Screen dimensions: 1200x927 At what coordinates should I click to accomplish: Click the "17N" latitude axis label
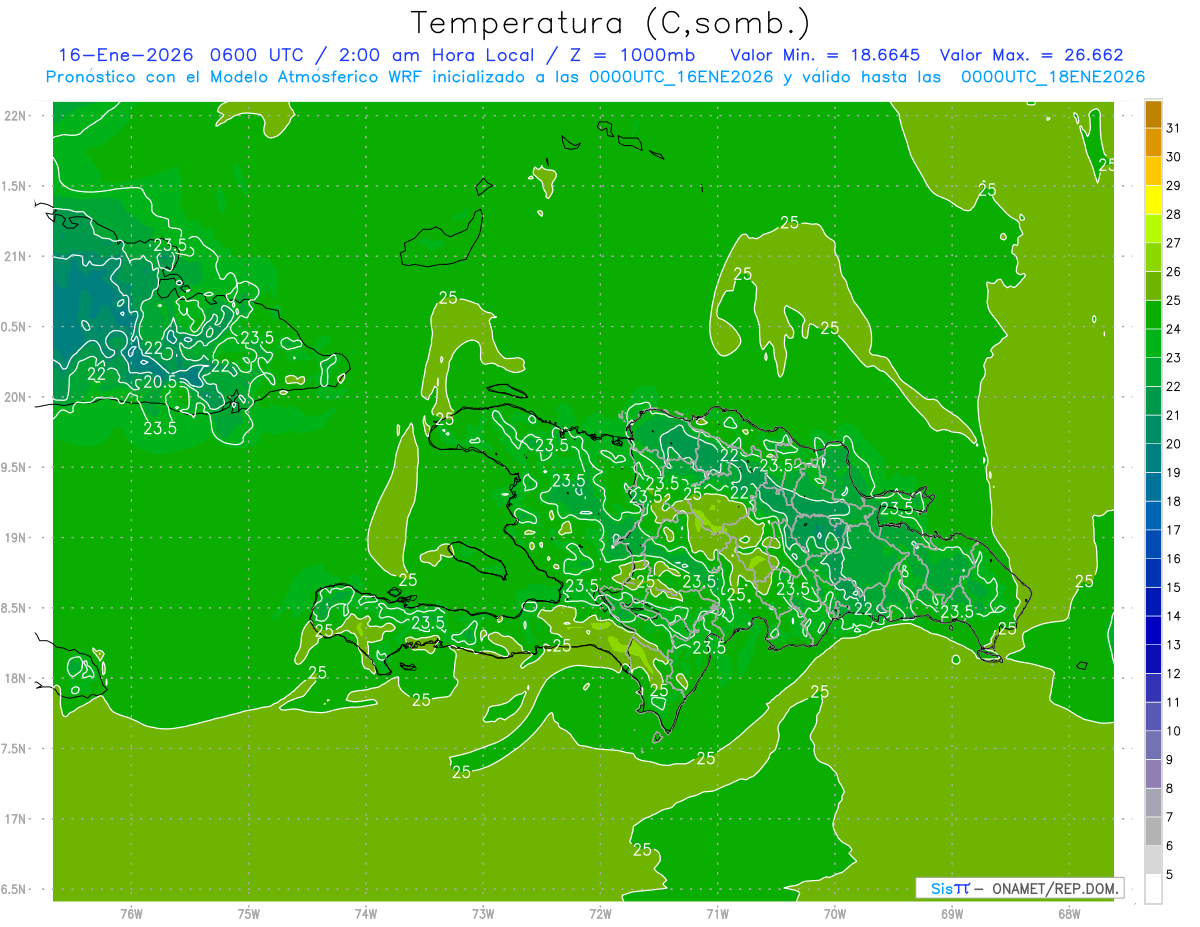click(x=16, y=820)
